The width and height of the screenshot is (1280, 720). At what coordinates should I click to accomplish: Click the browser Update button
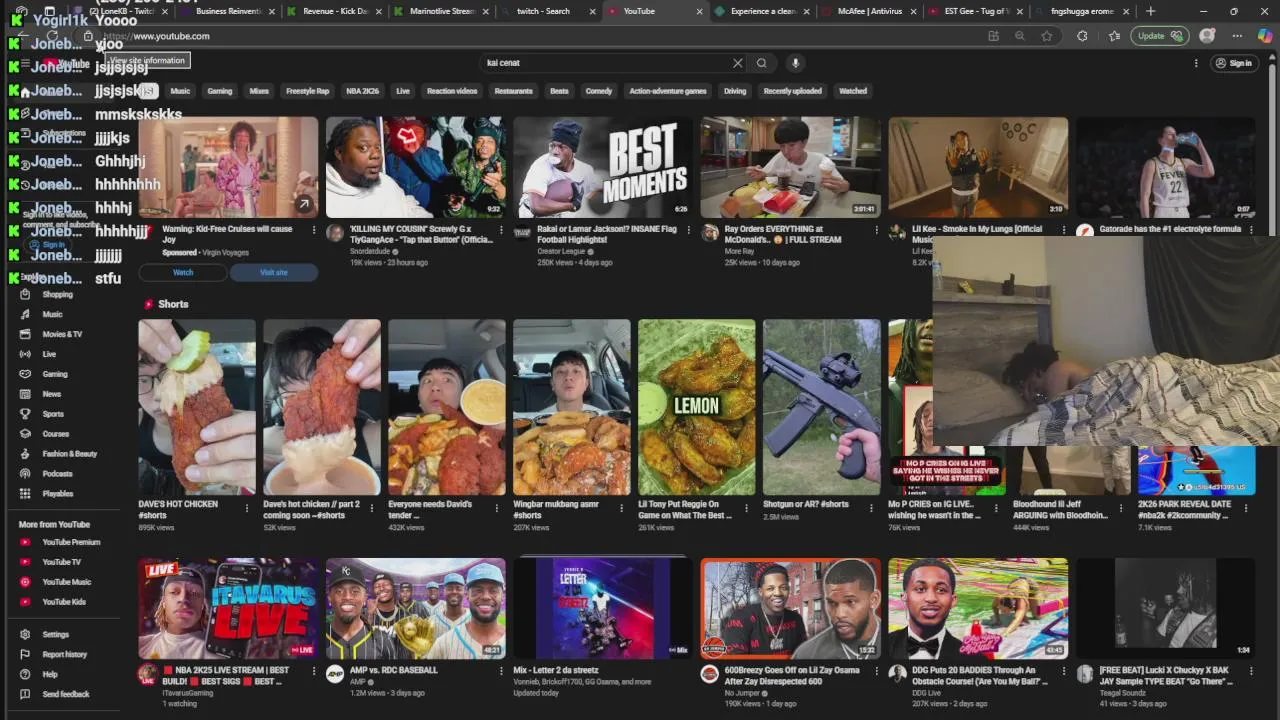tap(1159, 36)
